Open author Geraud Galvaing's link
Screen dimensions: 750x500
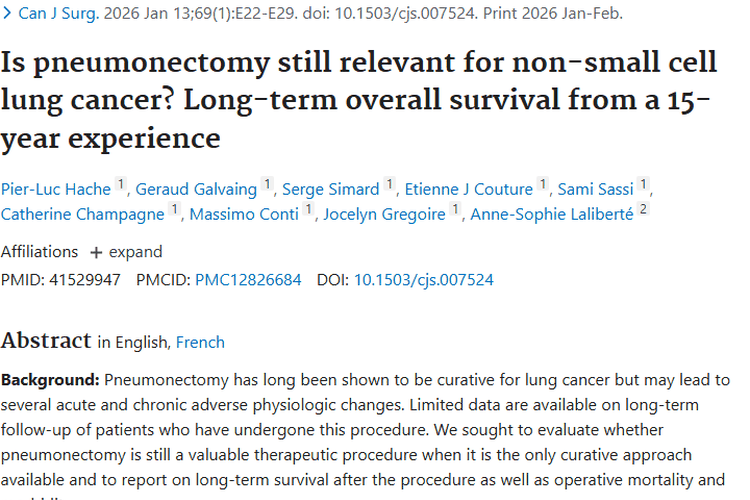coord(196,189)
